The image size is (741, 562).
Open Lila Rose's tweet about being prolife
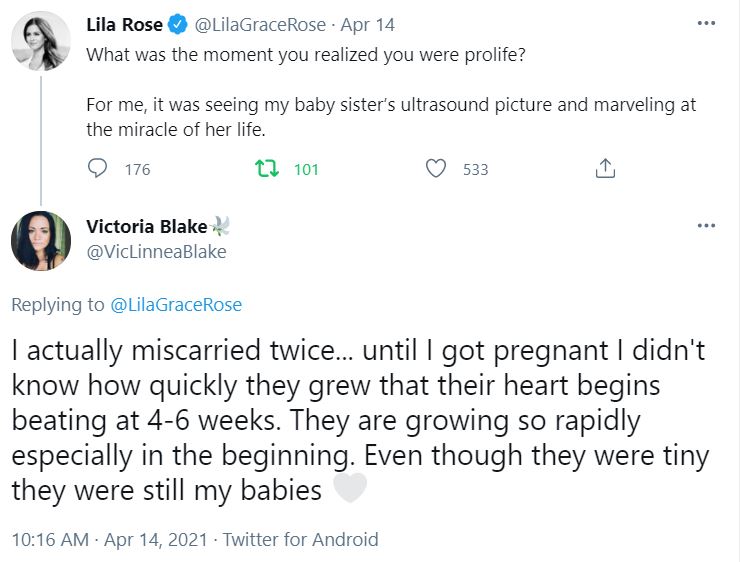click(x=390, y=104)
